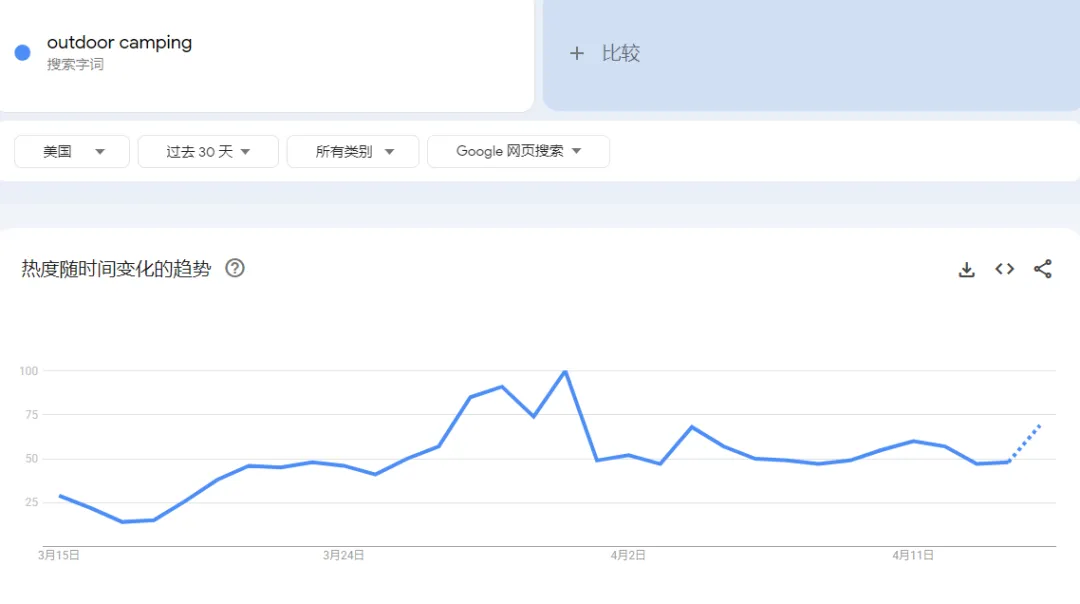Open the embed code view via <> icon
This screenshot has width=1080, height=604.
[x=1004, y=269]
